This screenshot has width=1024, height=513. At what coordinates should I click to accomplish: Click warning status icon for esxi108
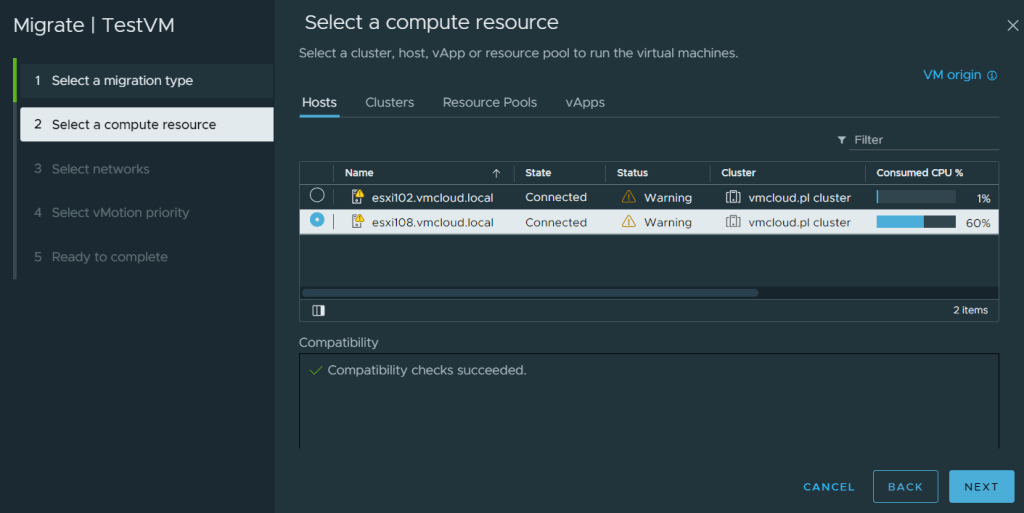coord(628,222)
